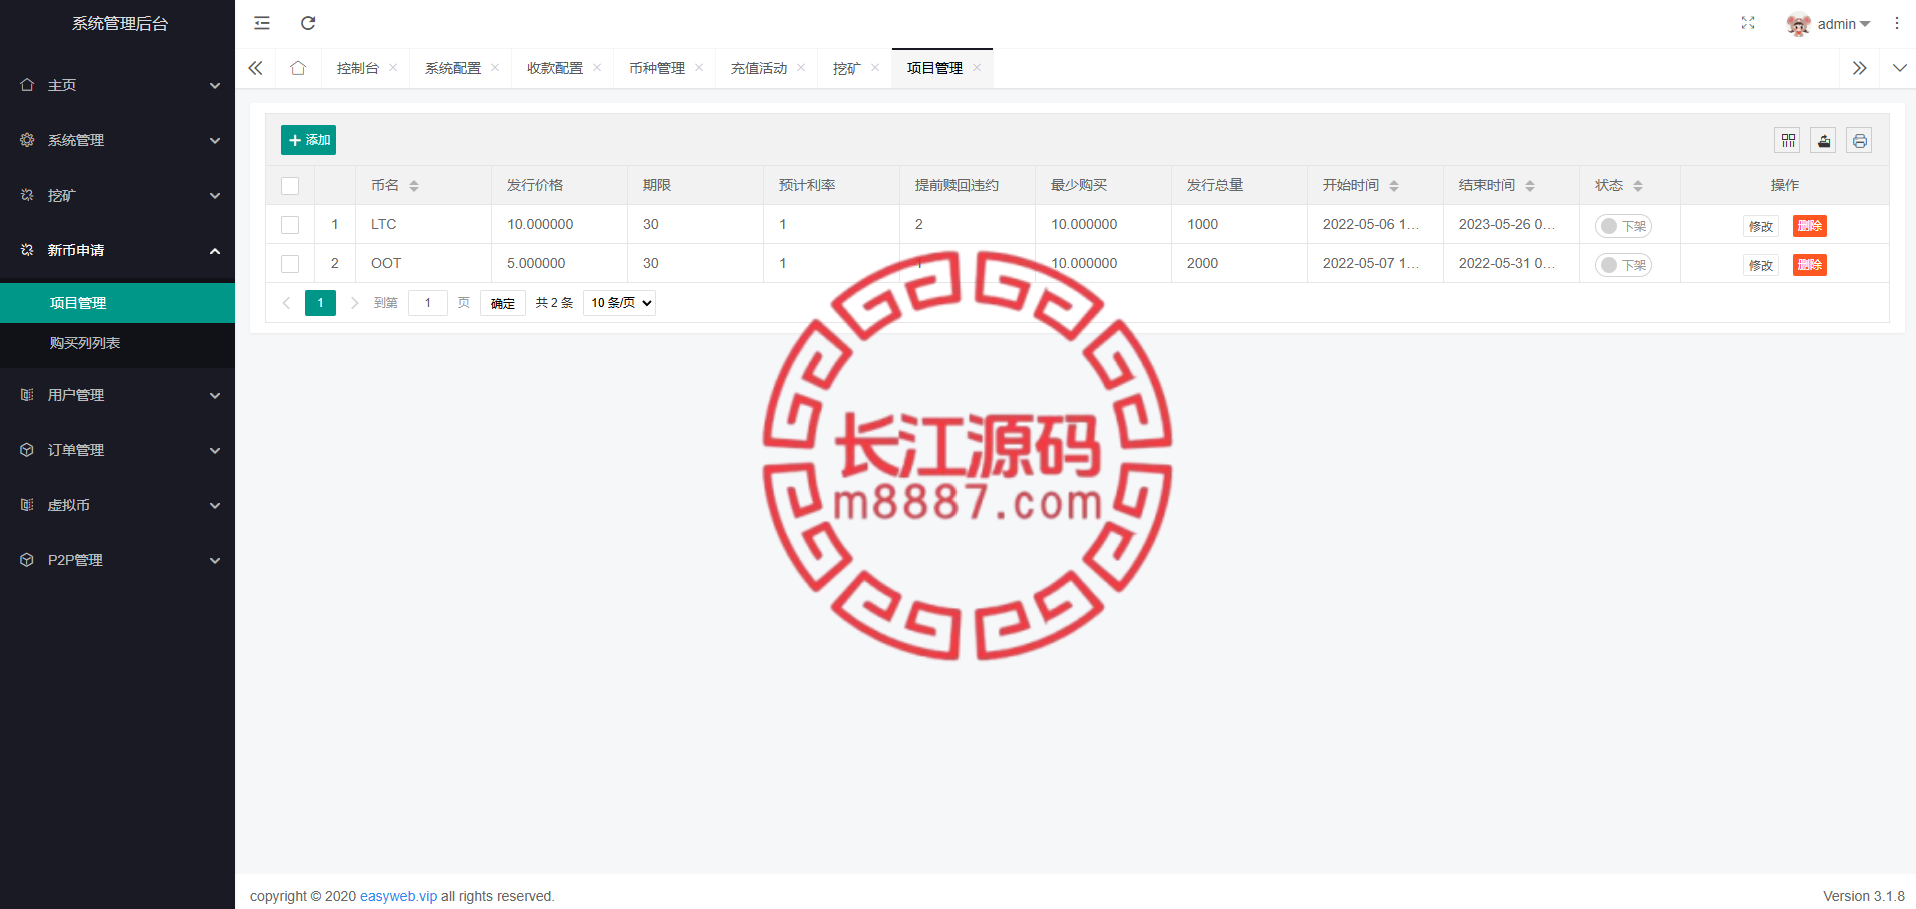The image size is (1916, 909).
Task: Expand the 订单管理 sidebar menu
Action: pyautogui.click(x=118, y=450)
